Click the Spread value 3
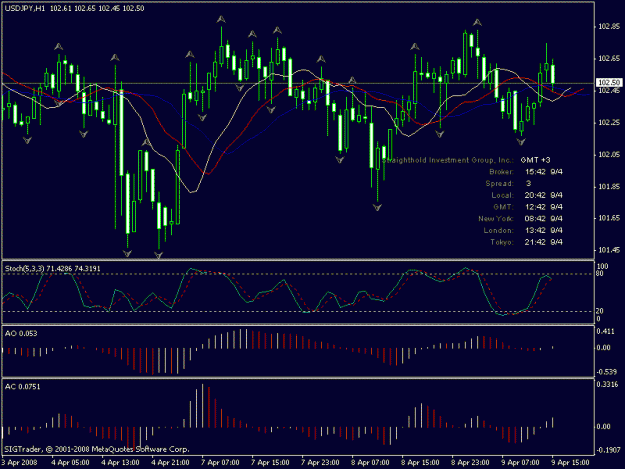Image resolution: width=625 pixels, height=469 pixels. (x=528, y=184)
